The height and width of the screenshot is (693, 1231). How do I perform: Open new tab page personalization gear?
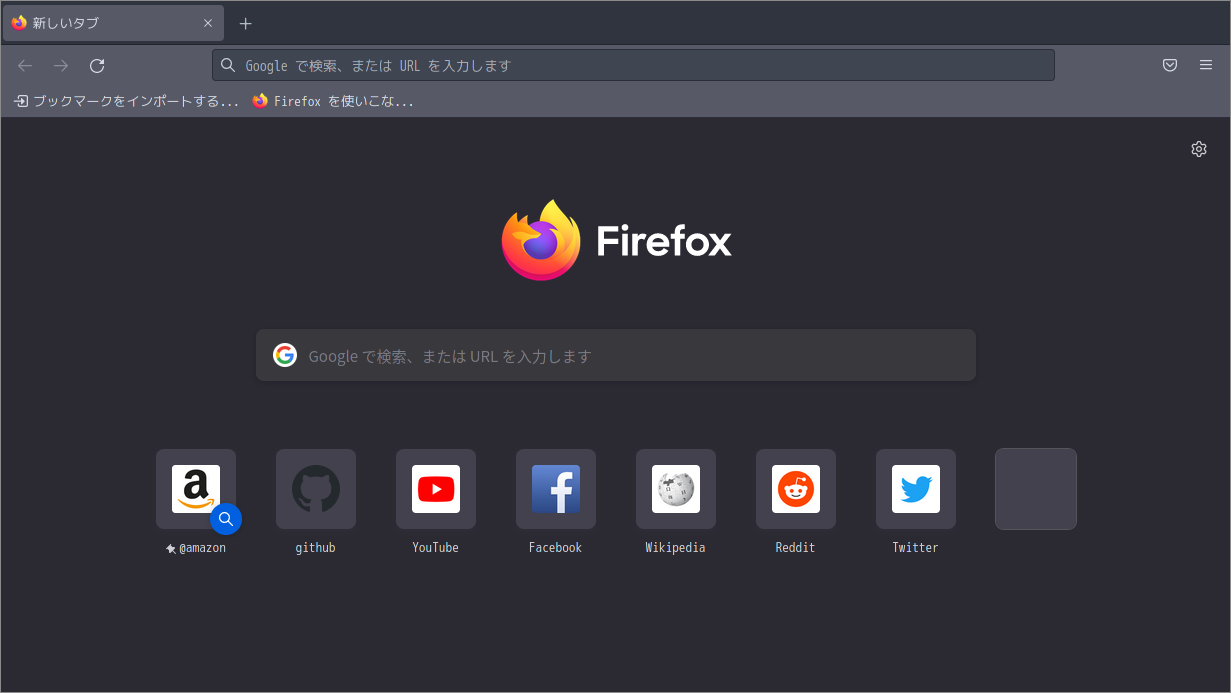point(1199,149)
